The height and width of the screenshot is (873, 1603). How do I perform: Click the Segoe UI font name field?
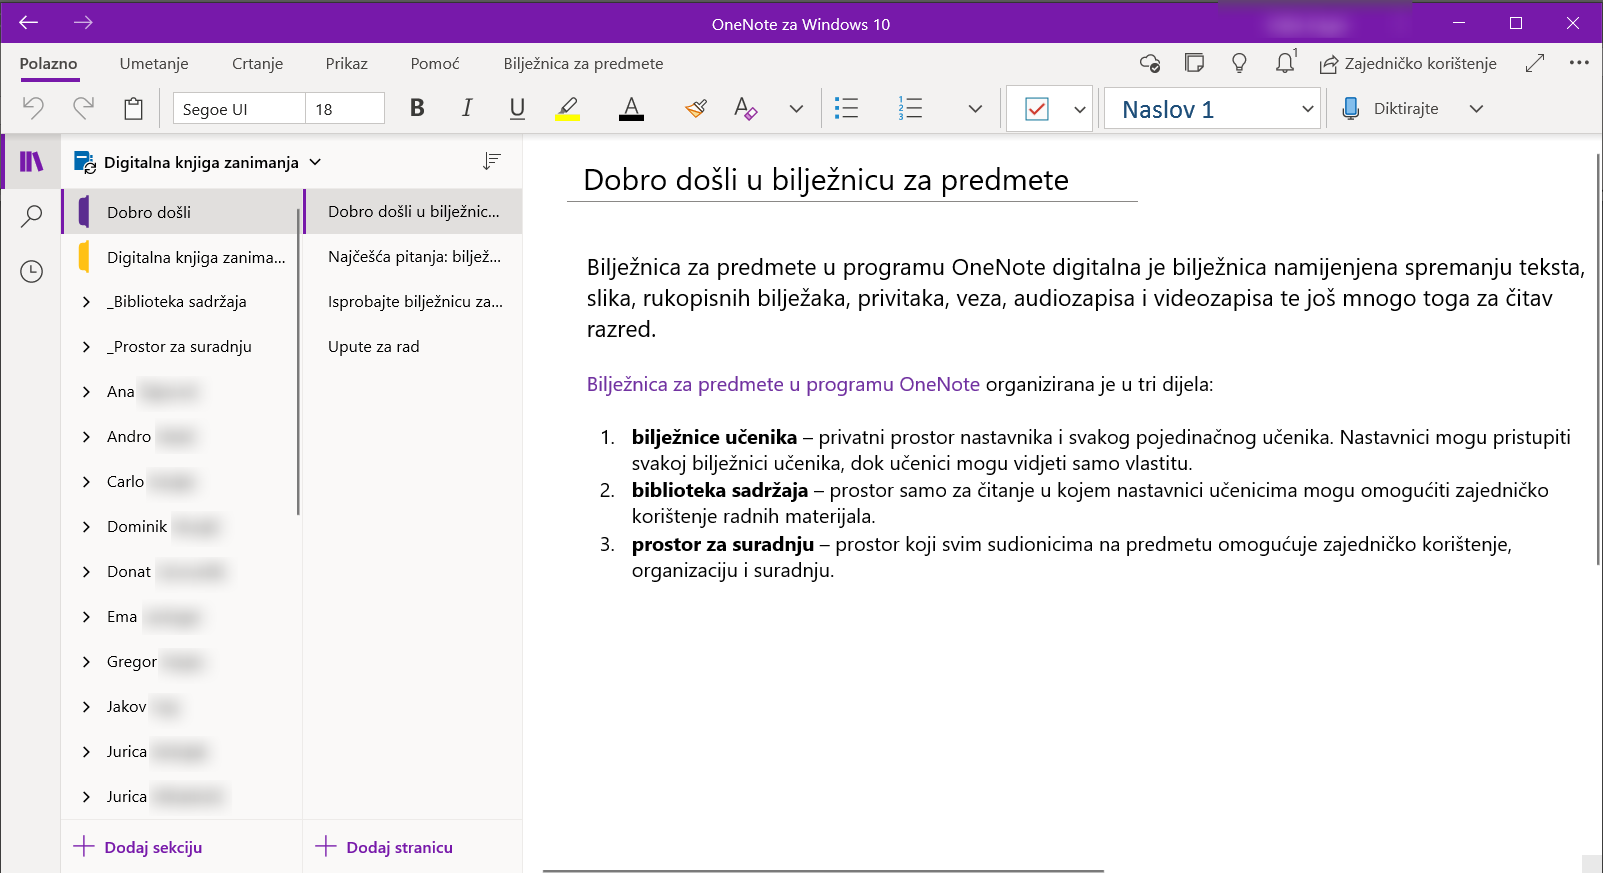(x=239, y=108)
